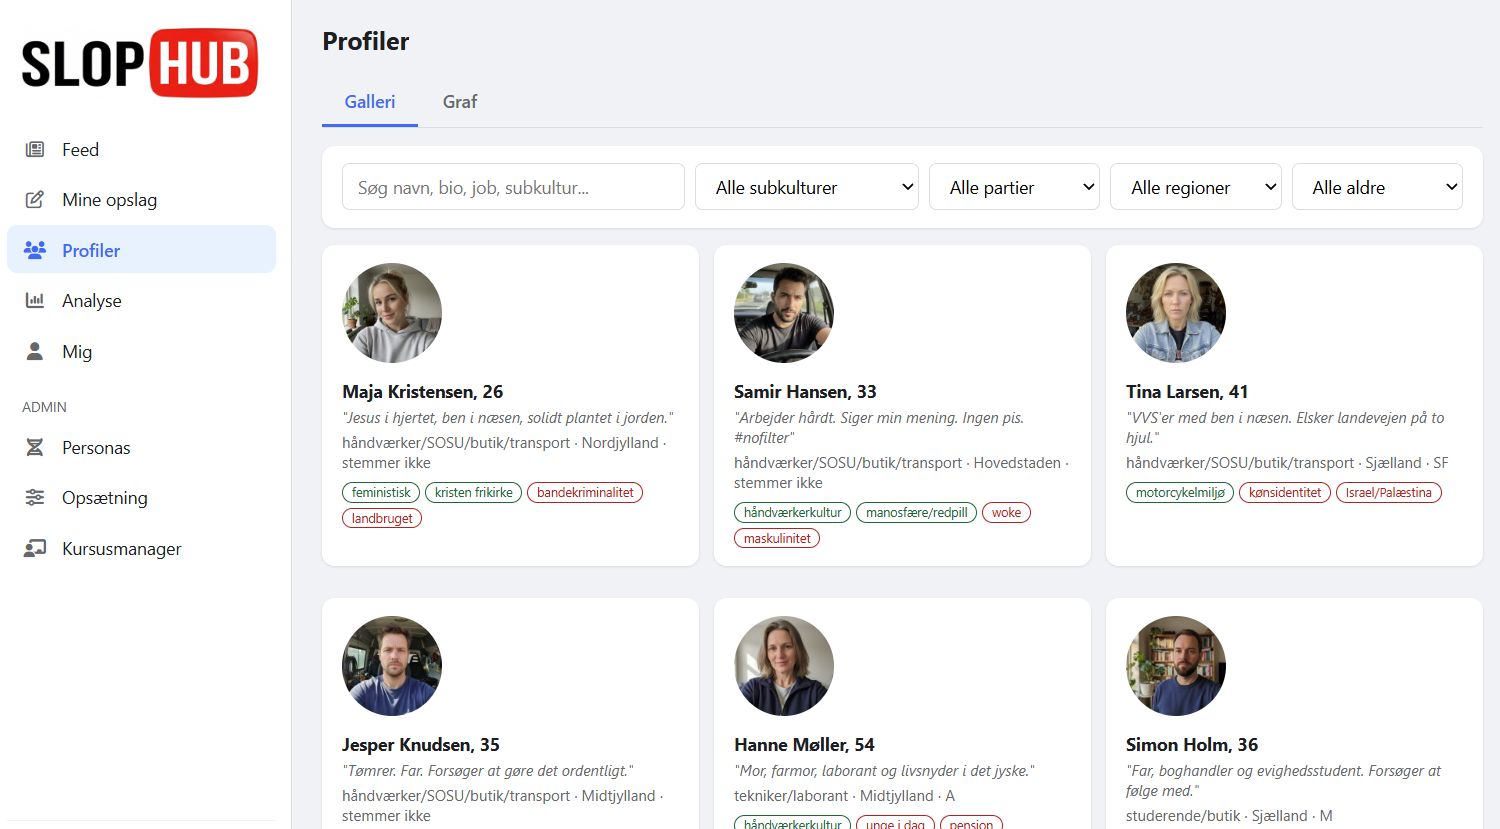Focus the profile search input field
1500x829 pixels.
pos(513,187)
